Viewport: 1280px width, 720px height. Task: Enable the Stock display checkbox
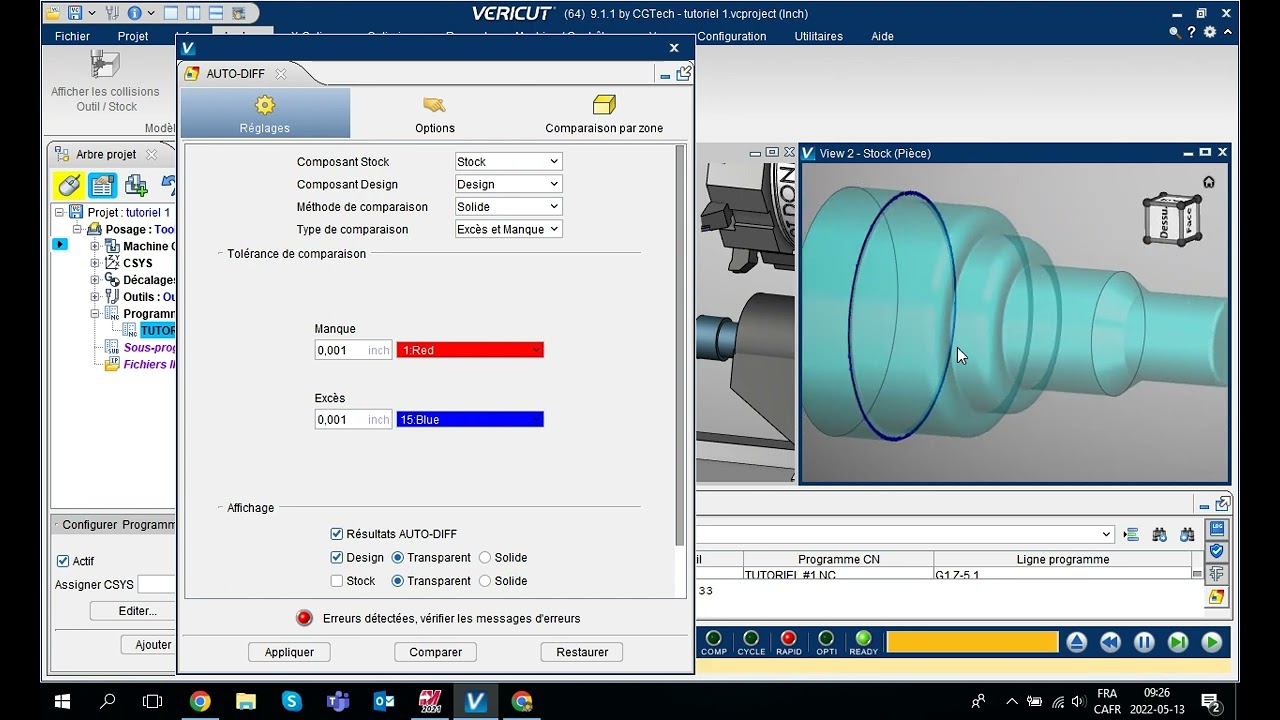coord(337,581)
